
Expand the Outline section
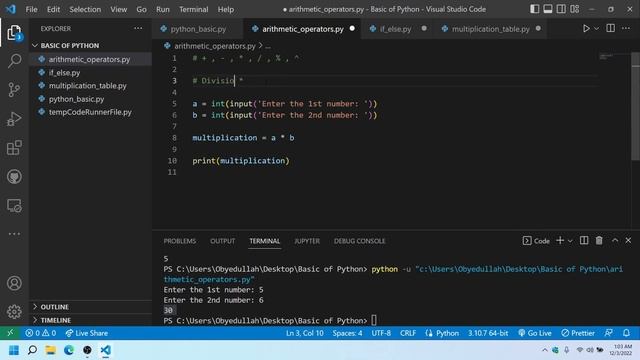(x=54, y=307)
